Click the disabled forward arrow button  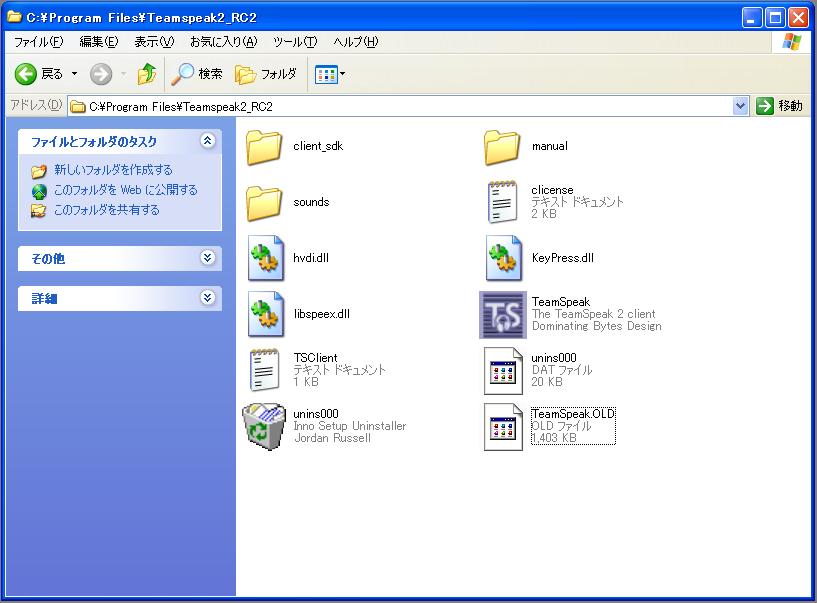click(101, 74)
